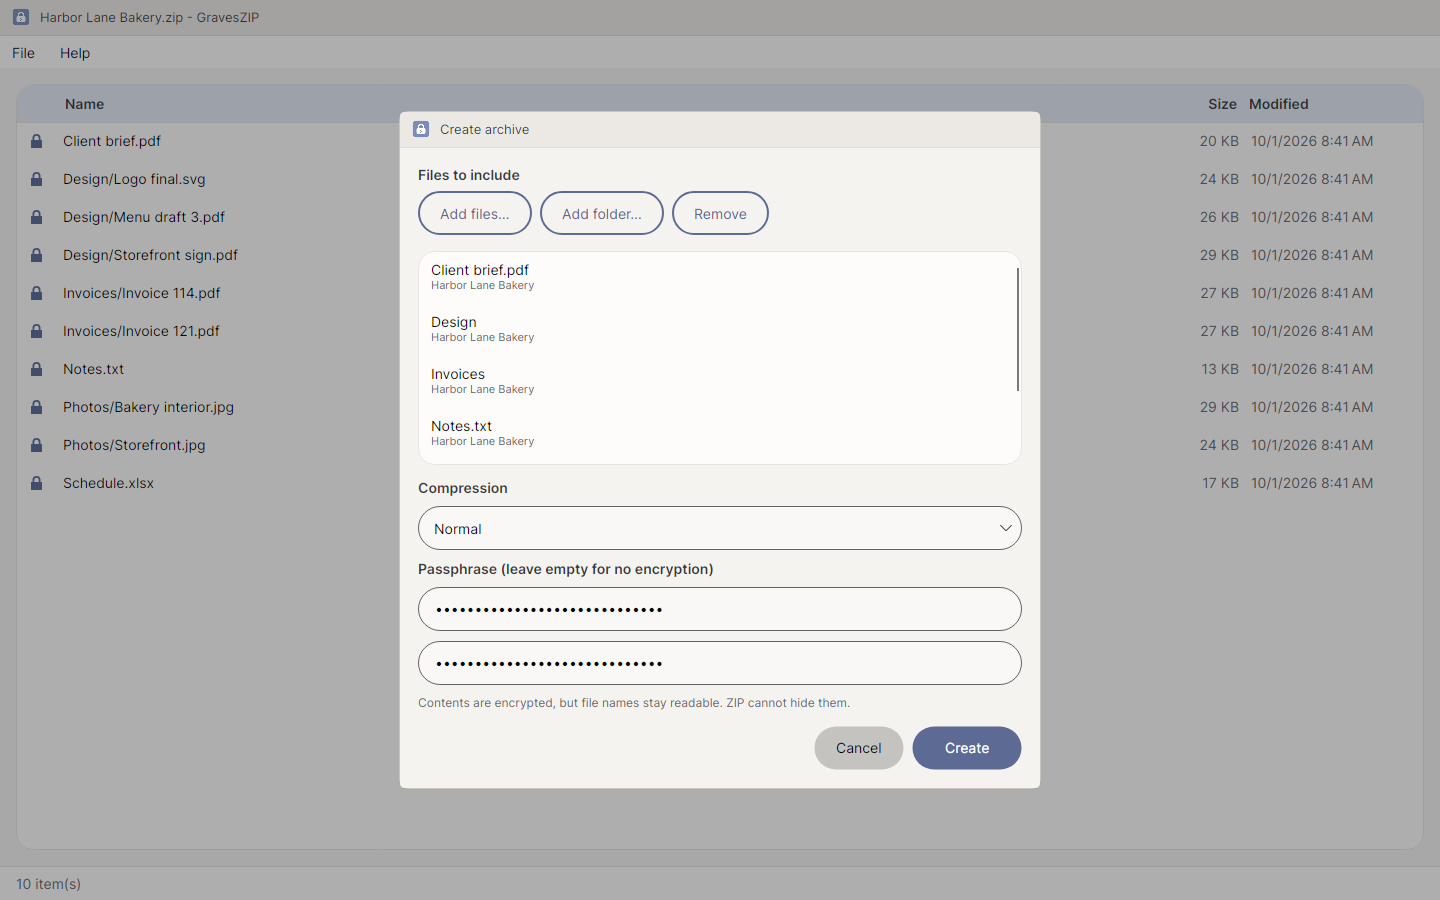Select Design/Storefront sign.pdf in archive list
The width and height of the screenshot is (1440, 900).
[720, 255]
